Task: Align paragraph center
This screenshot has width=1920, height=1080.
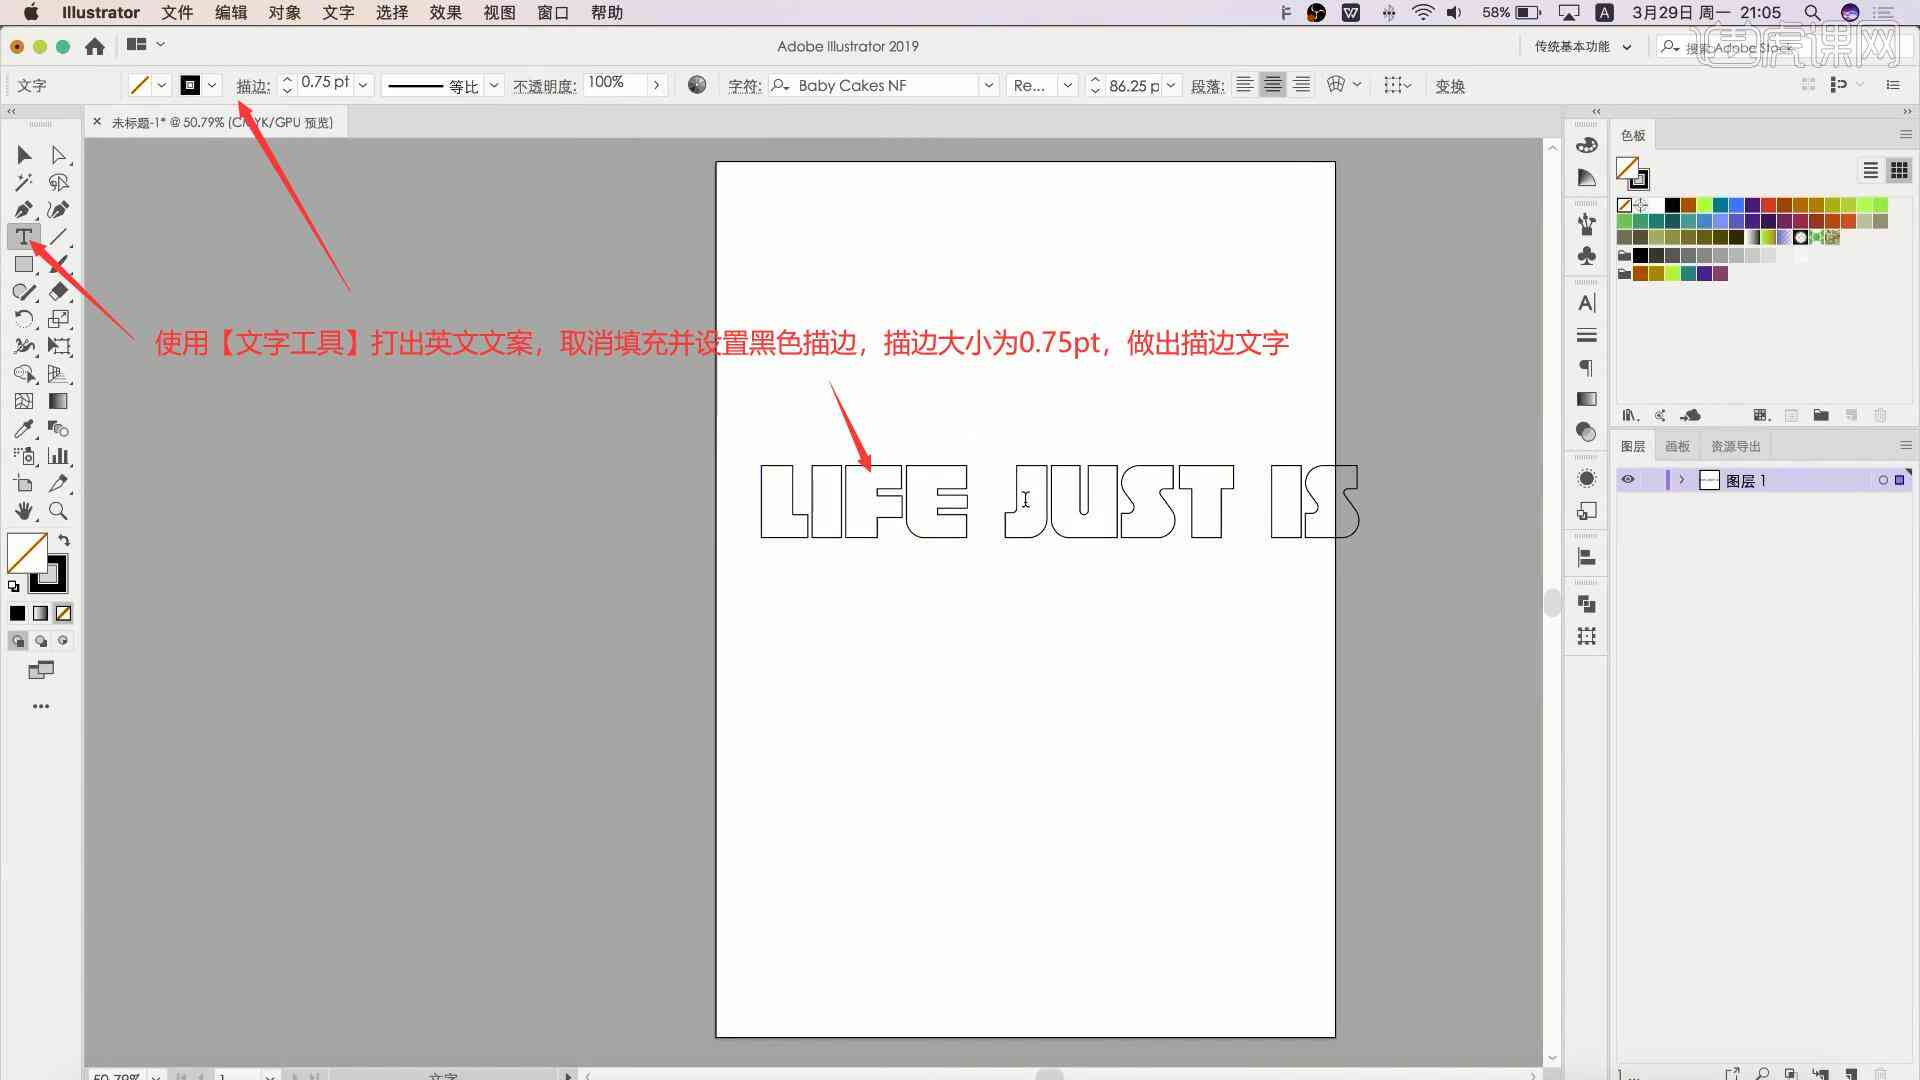Action: click(1273, 85)
